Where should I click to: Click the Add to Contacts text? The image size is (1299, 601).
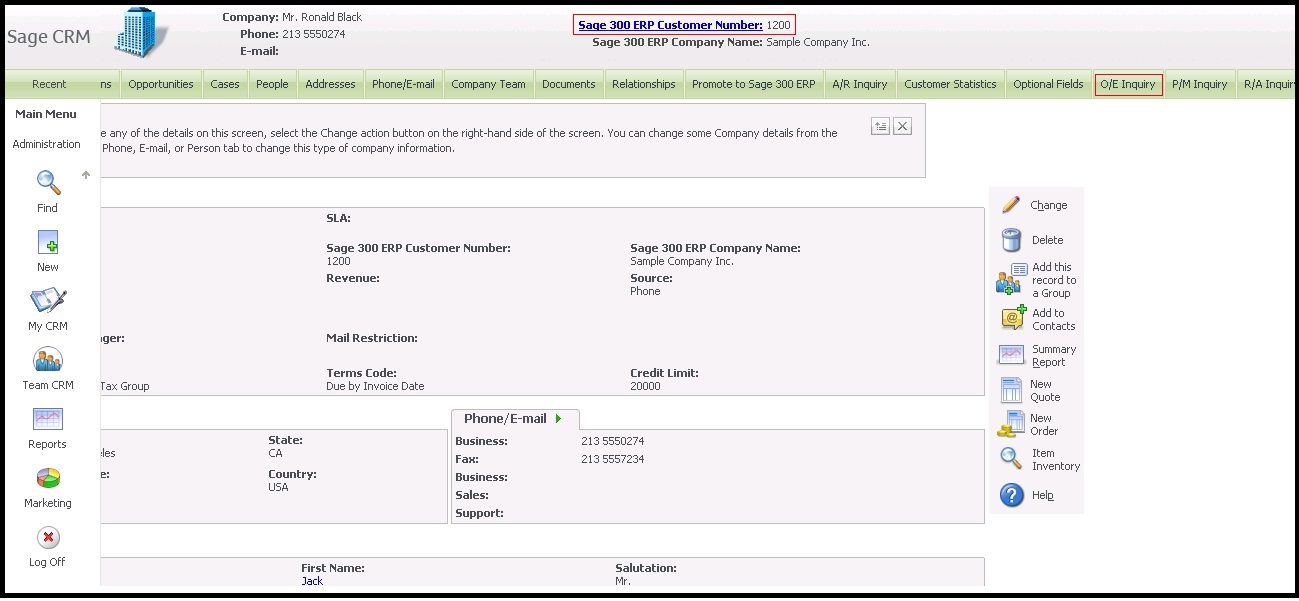tap(1054, 320)
